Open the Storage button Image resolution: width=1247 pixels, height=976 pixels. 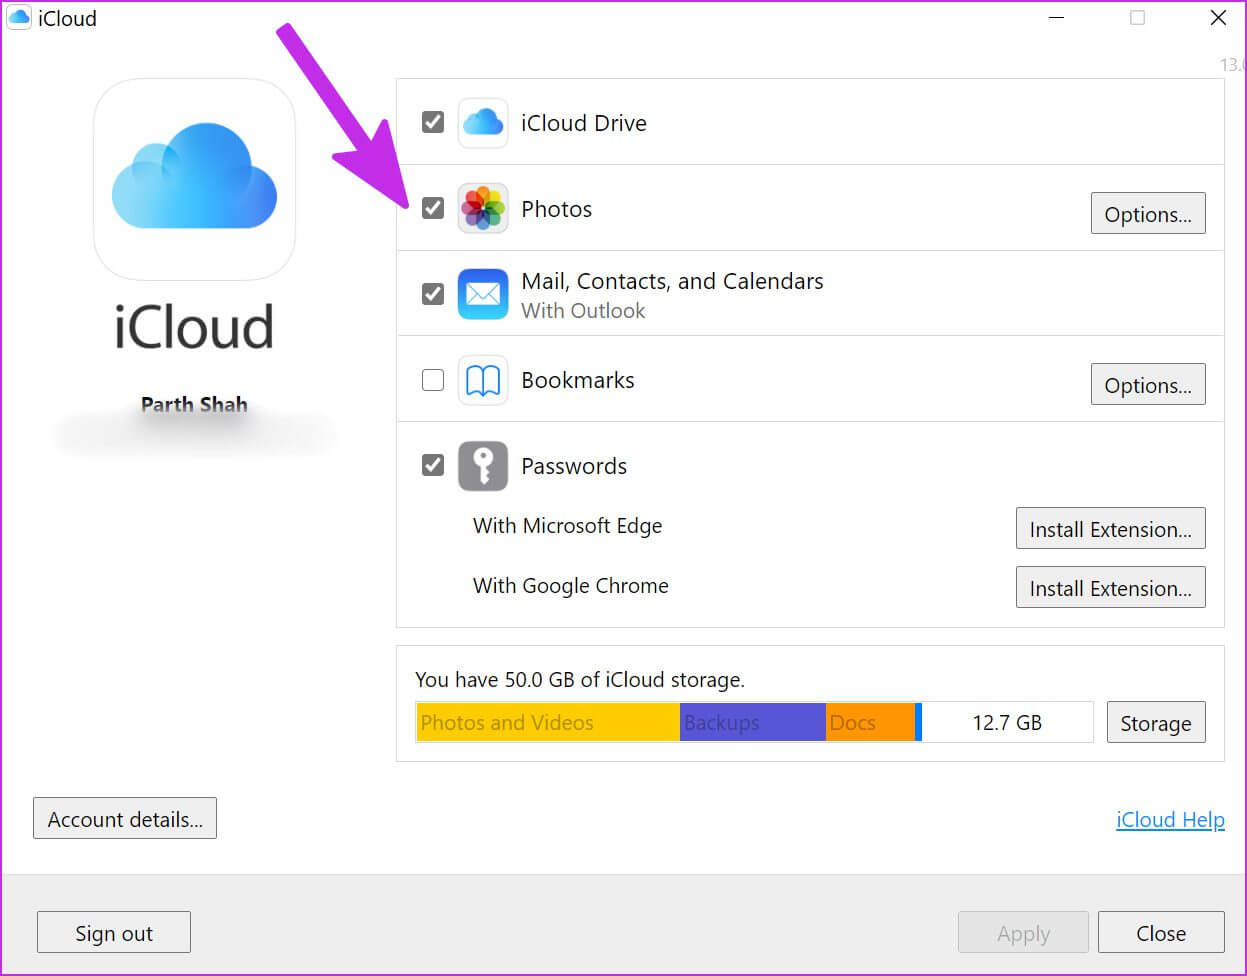click(x=1156, y=723)
